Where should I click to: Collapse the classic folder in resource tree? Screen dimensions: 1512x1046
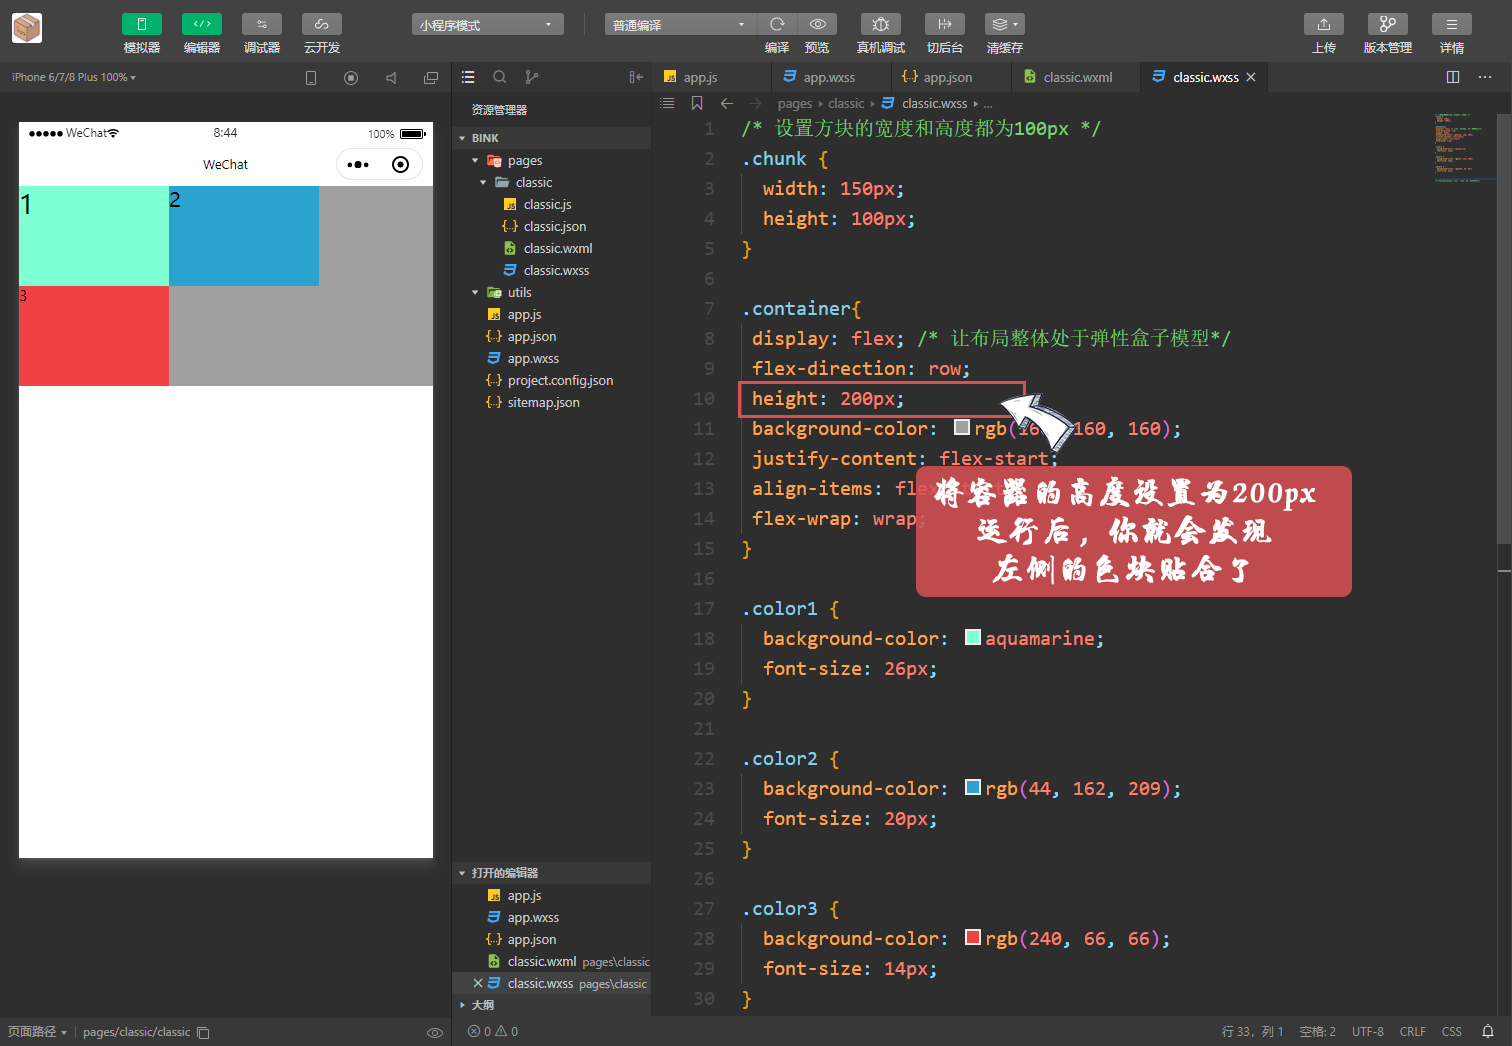pyautogui.click(x=484, y=182)
